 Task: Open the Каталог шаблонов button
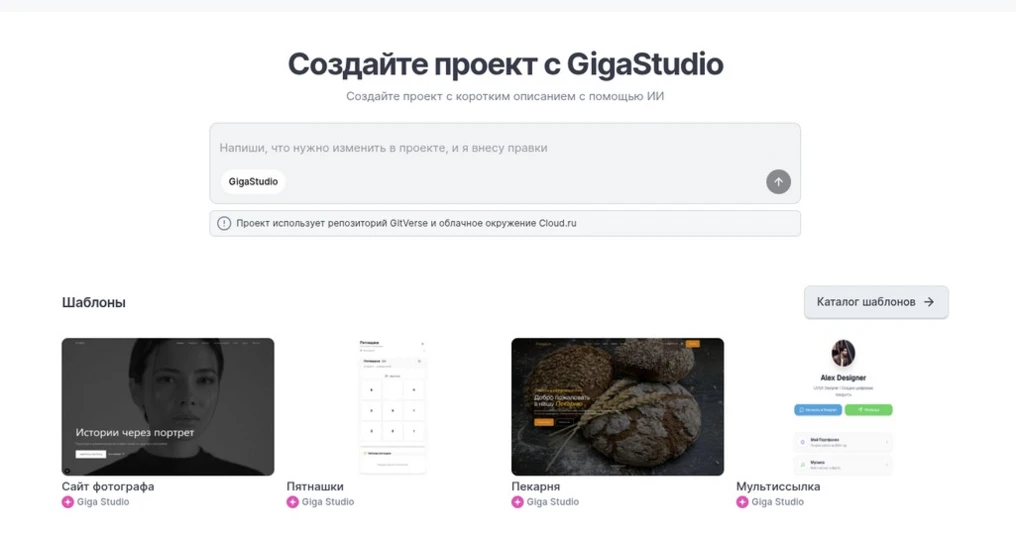[876, 302]
